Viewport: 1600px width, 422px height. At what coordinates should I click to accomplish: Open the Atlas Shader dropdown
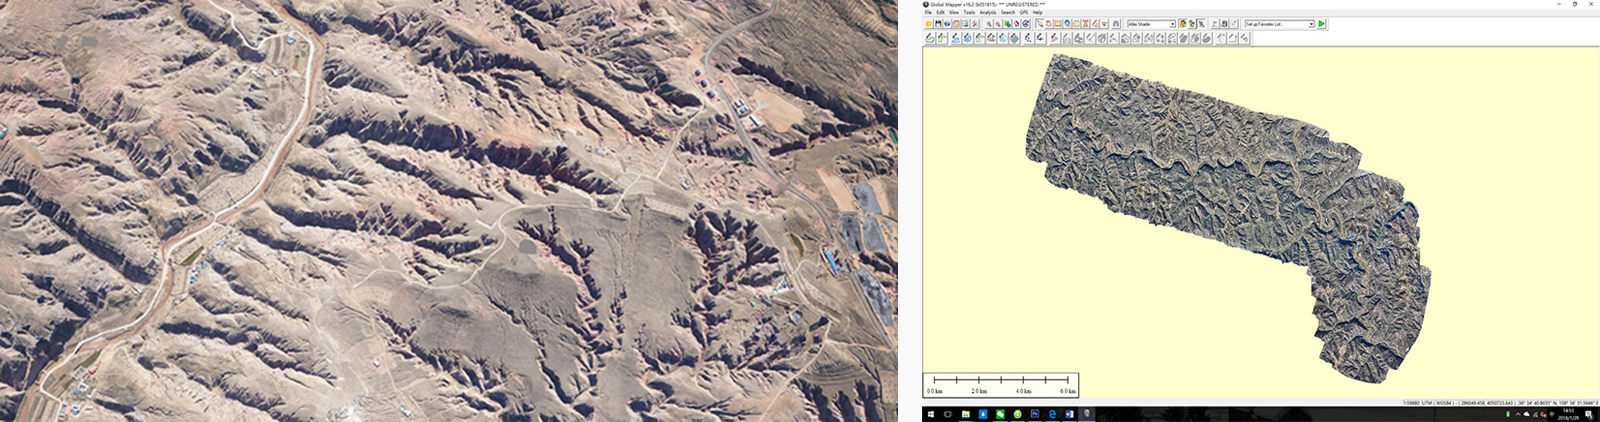tap(1172, 24)
